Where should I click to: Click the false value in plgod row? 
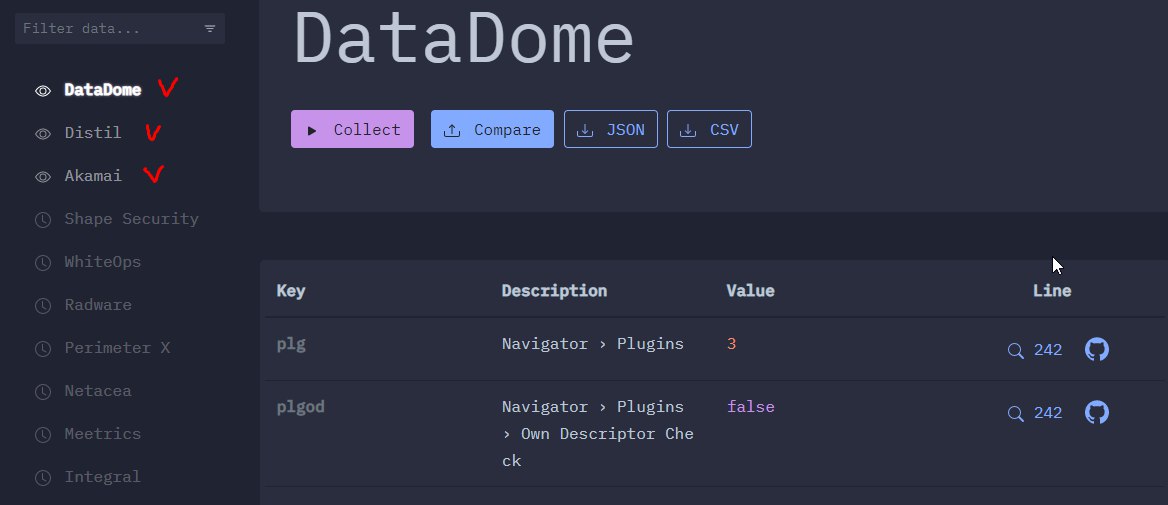(750, 407)
